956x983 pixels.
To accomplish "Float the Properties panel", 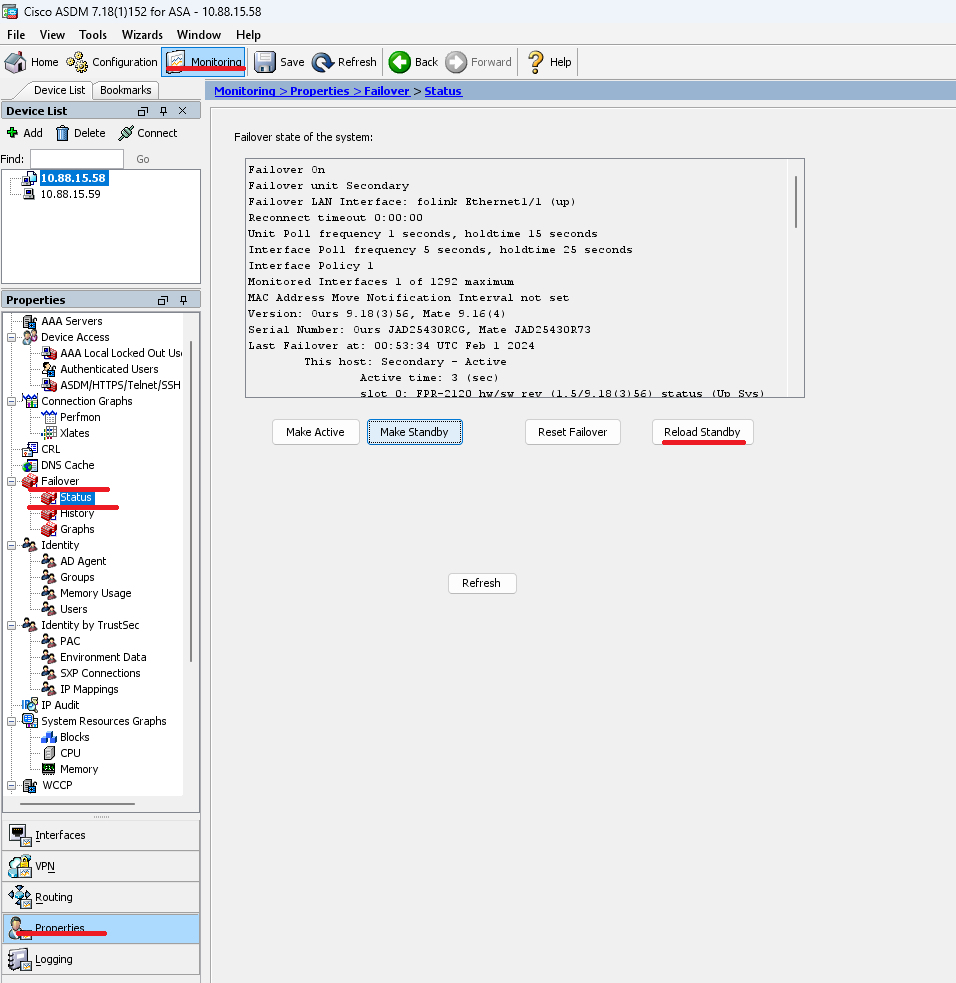I will tap(163, 300).
